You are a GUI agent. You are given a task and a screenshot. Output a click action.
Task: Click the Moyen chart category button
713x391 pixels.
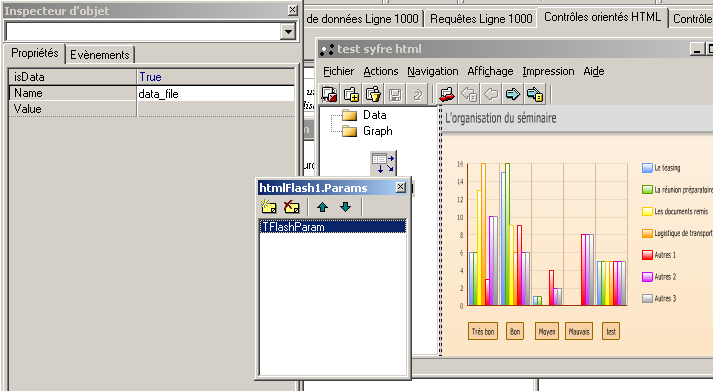click(x=547, y=331)
